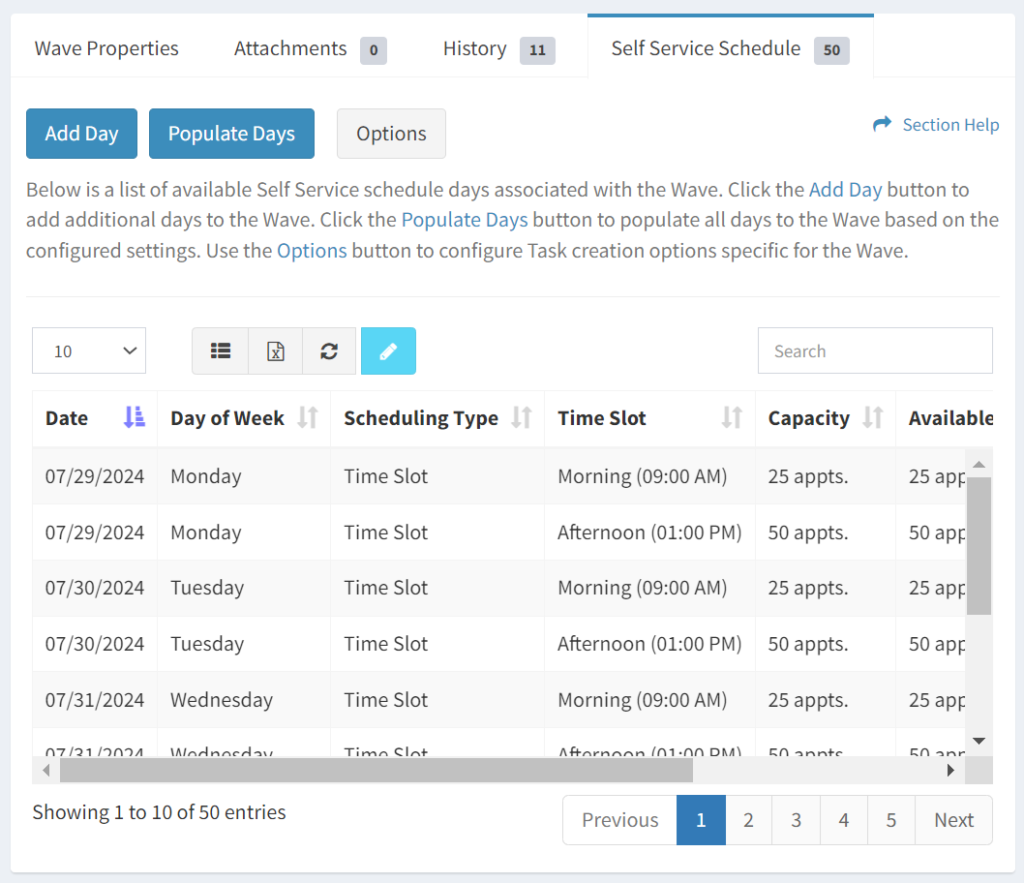The image size is (1024, 883).
Task: Export the schedule table to Excel
Action: tap(275, 351)
